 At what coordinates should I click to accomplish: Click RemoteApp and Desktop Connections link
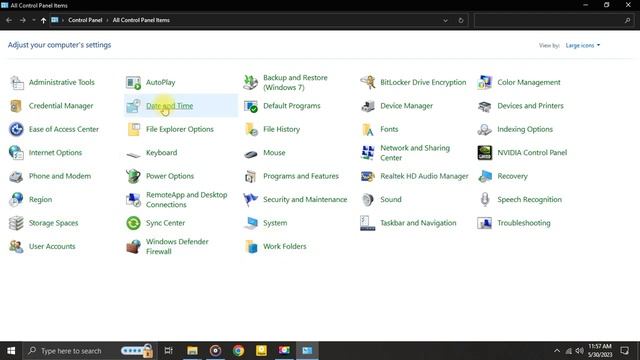click(187, 200)
